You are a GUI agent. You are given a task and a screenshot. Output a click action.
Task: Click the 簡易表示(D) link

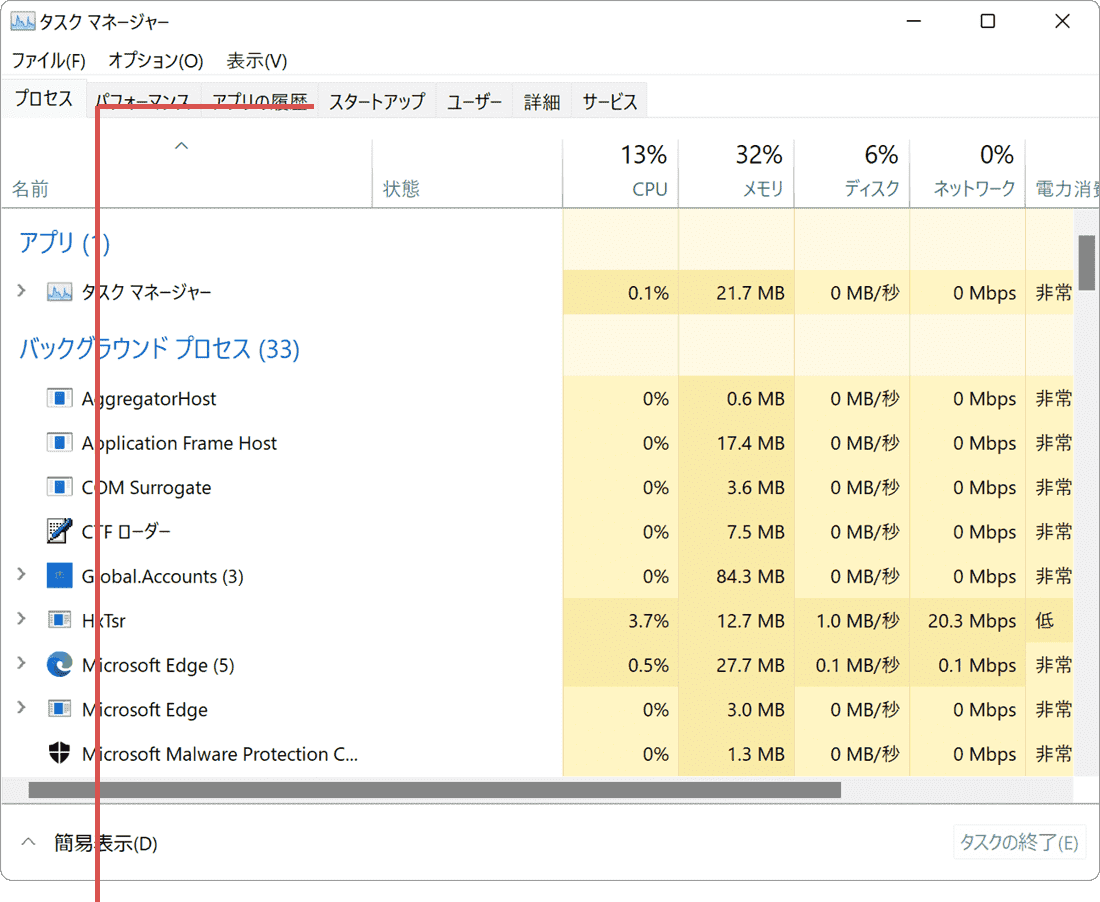pos(106,843)
